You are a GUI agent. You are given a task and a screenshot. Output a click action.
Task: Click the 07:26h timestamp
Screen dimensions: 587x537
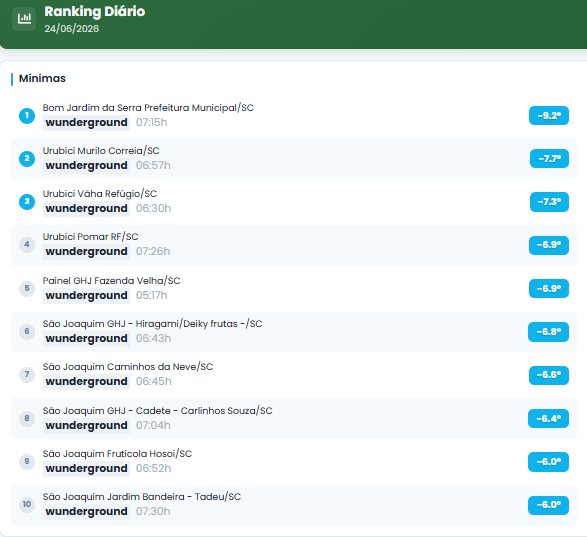[153, 252]
